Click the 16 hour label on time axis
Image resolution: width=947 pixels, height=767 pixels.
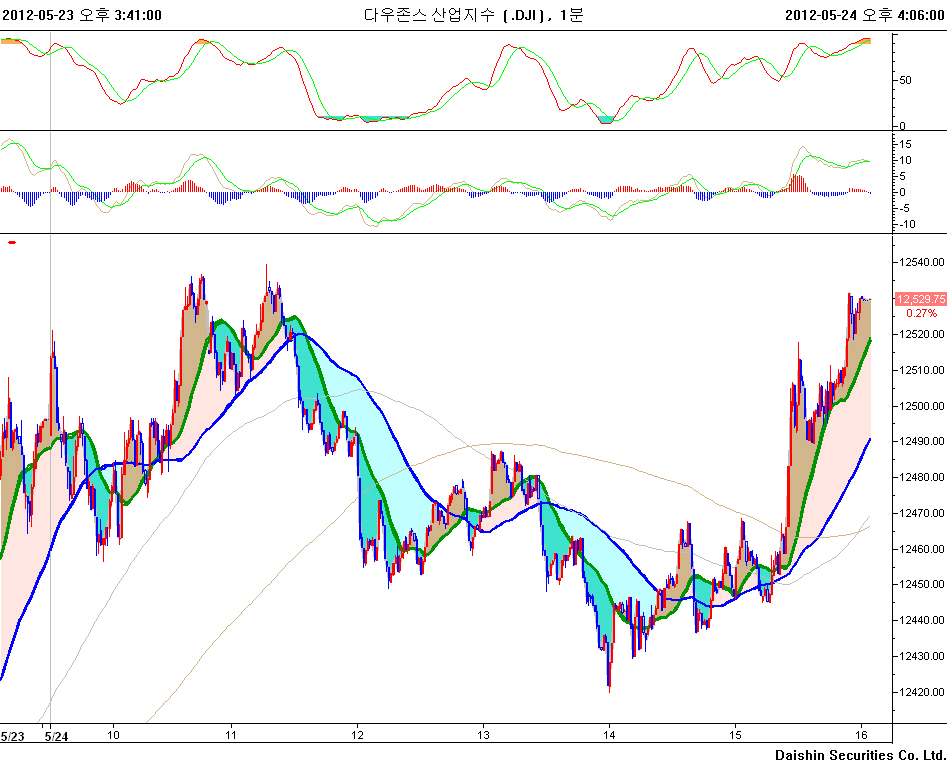point(861,733)
